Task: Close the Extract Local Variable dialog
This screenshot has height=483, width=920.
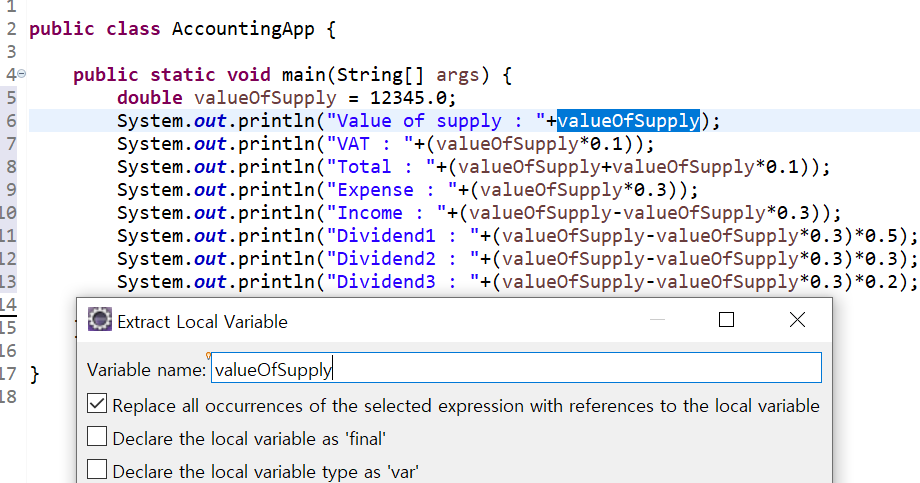Action: click(x=797, y=319)
